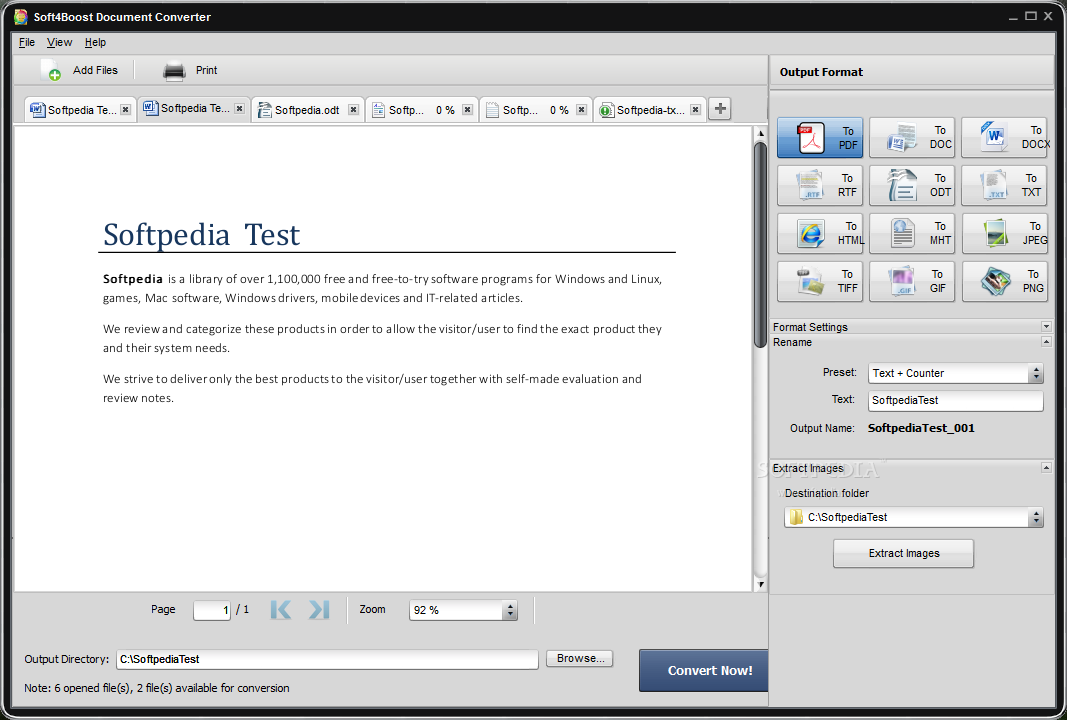This screenshot has width=1067, height=720.
Task: Switch to the Softpedia.odt tab
Action: click(307, 110)
